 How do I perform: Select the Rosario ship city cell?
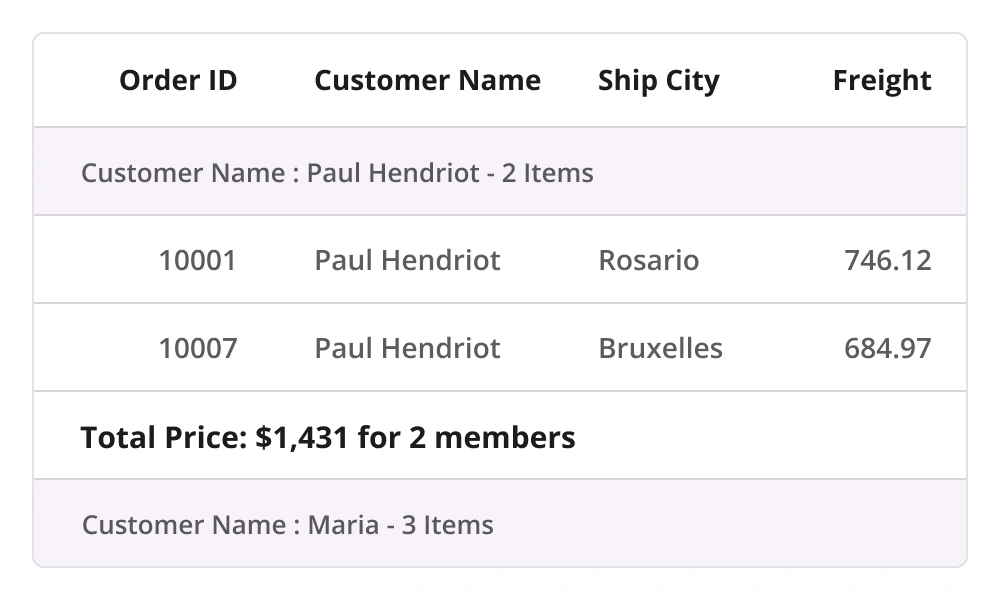click(648, 261)
